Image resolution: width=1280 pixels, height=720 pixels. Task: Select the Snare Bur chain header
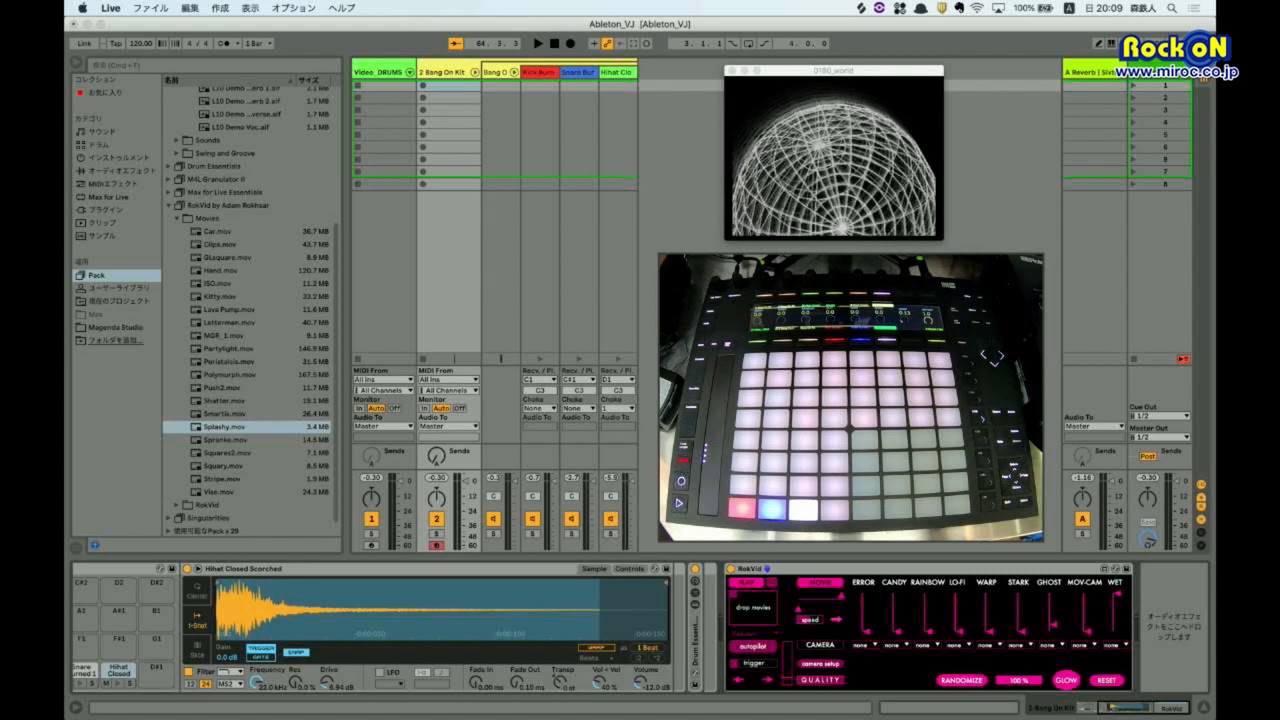click(578, 72)
